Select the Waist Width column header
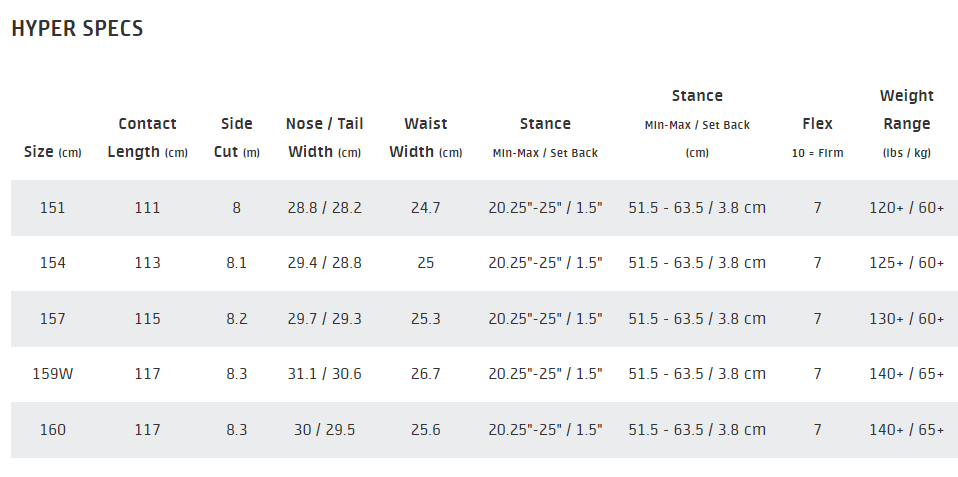The width and height of the screenshot is (958, 477). pyautogui.click(x=426, y=138)
